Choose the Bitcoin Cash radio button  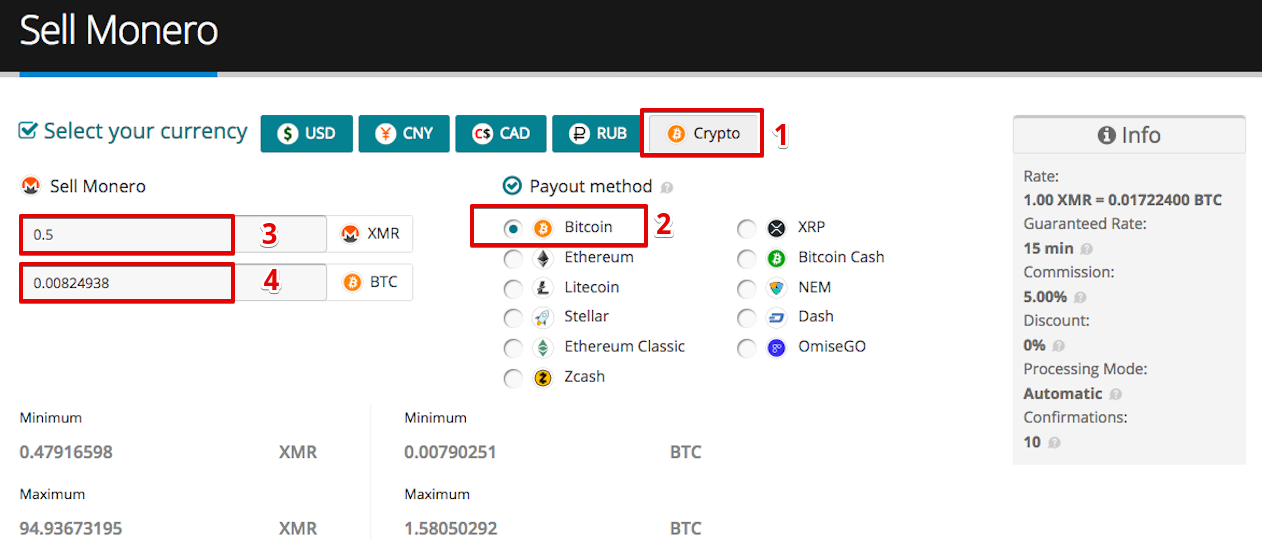click(746, 259)
